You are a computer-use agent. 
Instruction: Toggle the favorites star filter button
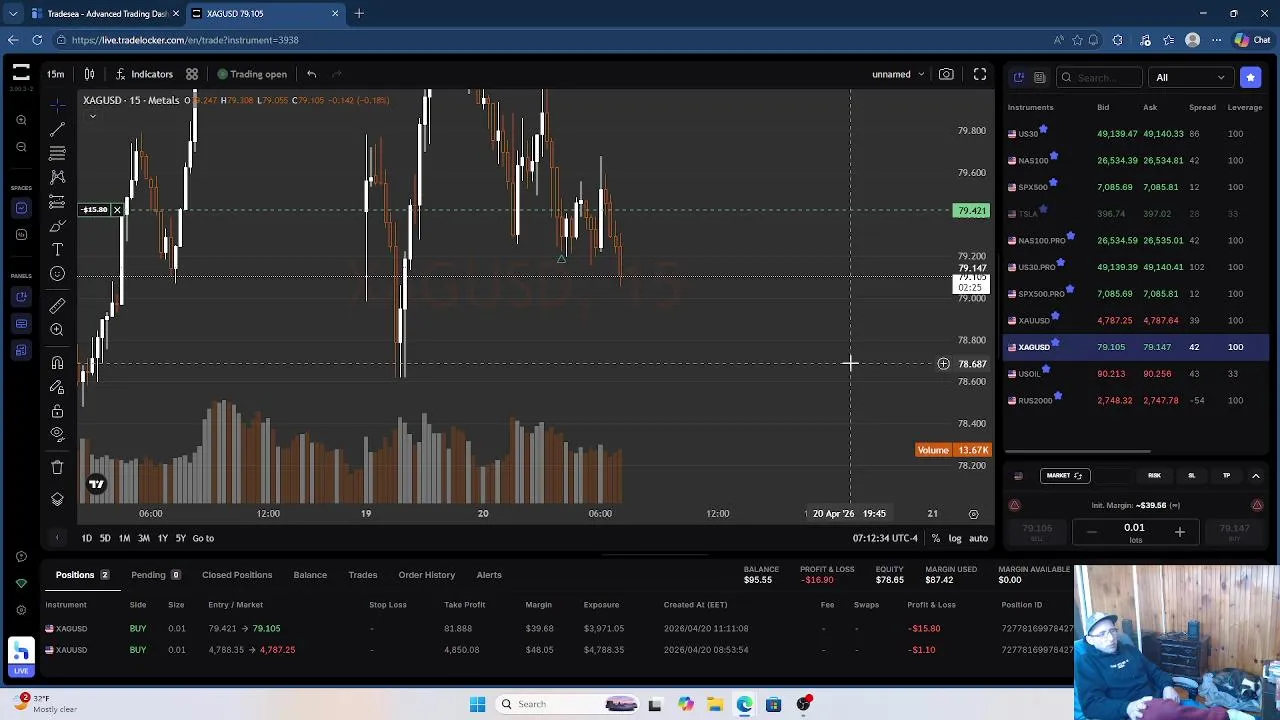click(1250, 77)
